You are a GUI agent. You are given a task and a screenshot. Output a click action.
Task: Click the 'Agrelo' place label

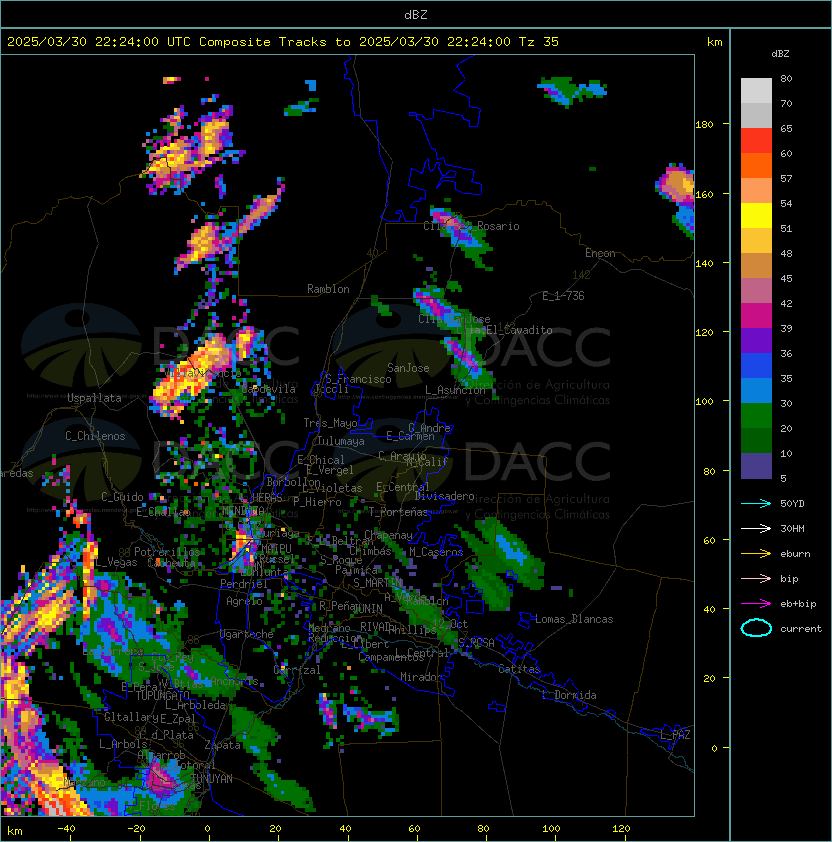pos(244,601)
